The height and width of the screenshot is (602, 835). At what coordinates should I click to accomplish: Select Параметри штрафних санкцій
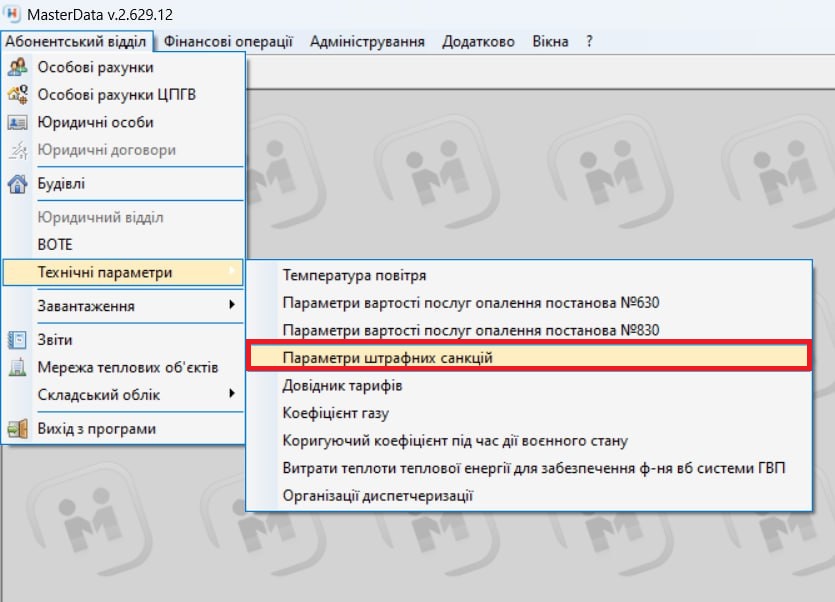(387, 357)
